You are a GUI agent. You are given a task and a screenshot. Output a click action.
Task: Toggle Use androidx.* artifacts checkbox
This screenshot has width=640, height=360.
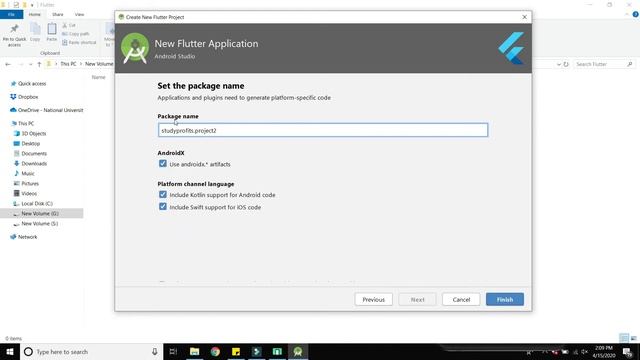[163, 164]
